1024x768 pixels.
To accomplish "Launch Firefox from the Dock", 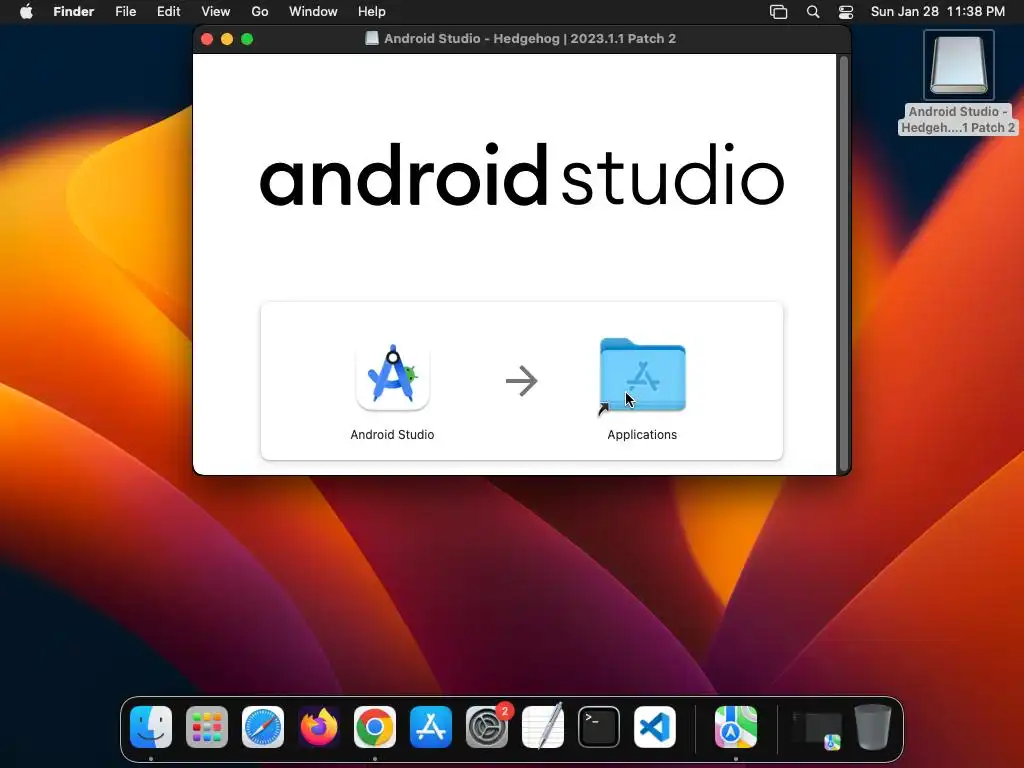I will click(319, 727).
